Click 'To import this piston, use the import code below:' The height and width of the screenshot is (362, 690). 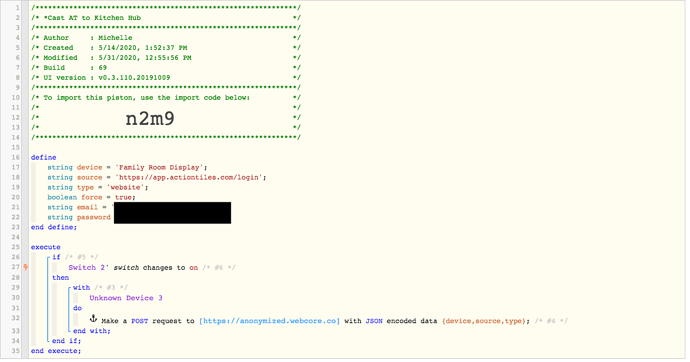pos(147,98)
